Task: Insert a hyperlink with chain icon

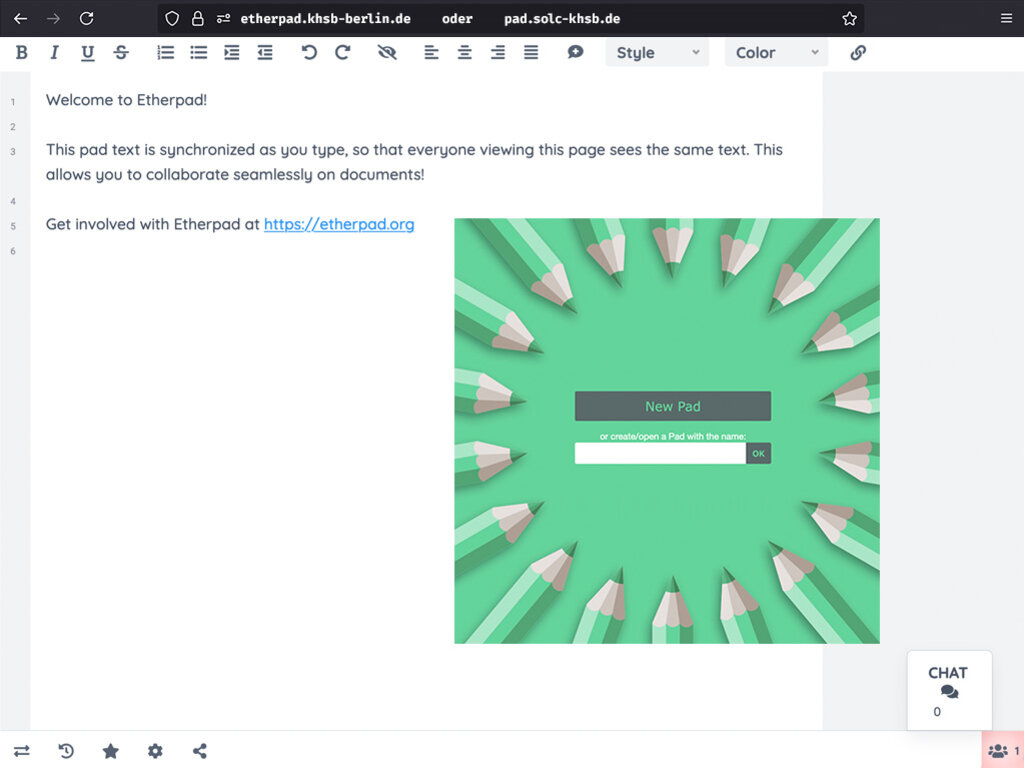Action: point(858,53)
